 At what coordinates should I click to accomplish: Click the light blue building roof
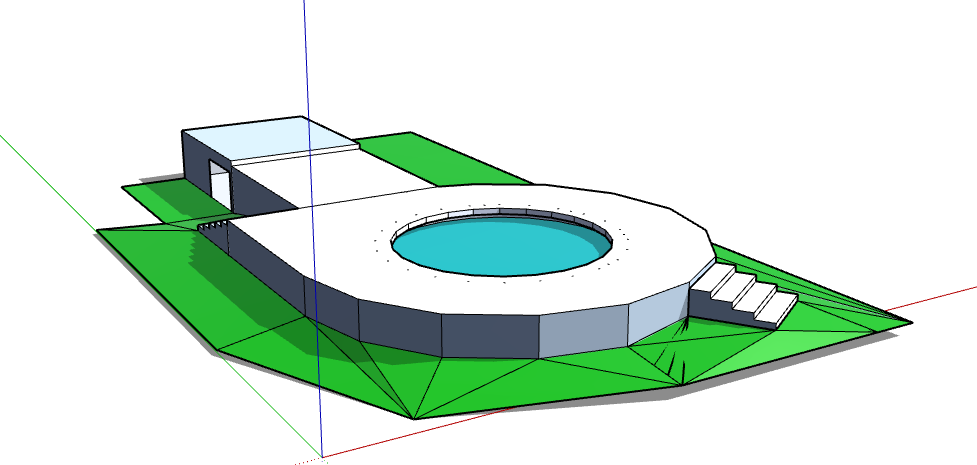(268, 139)
